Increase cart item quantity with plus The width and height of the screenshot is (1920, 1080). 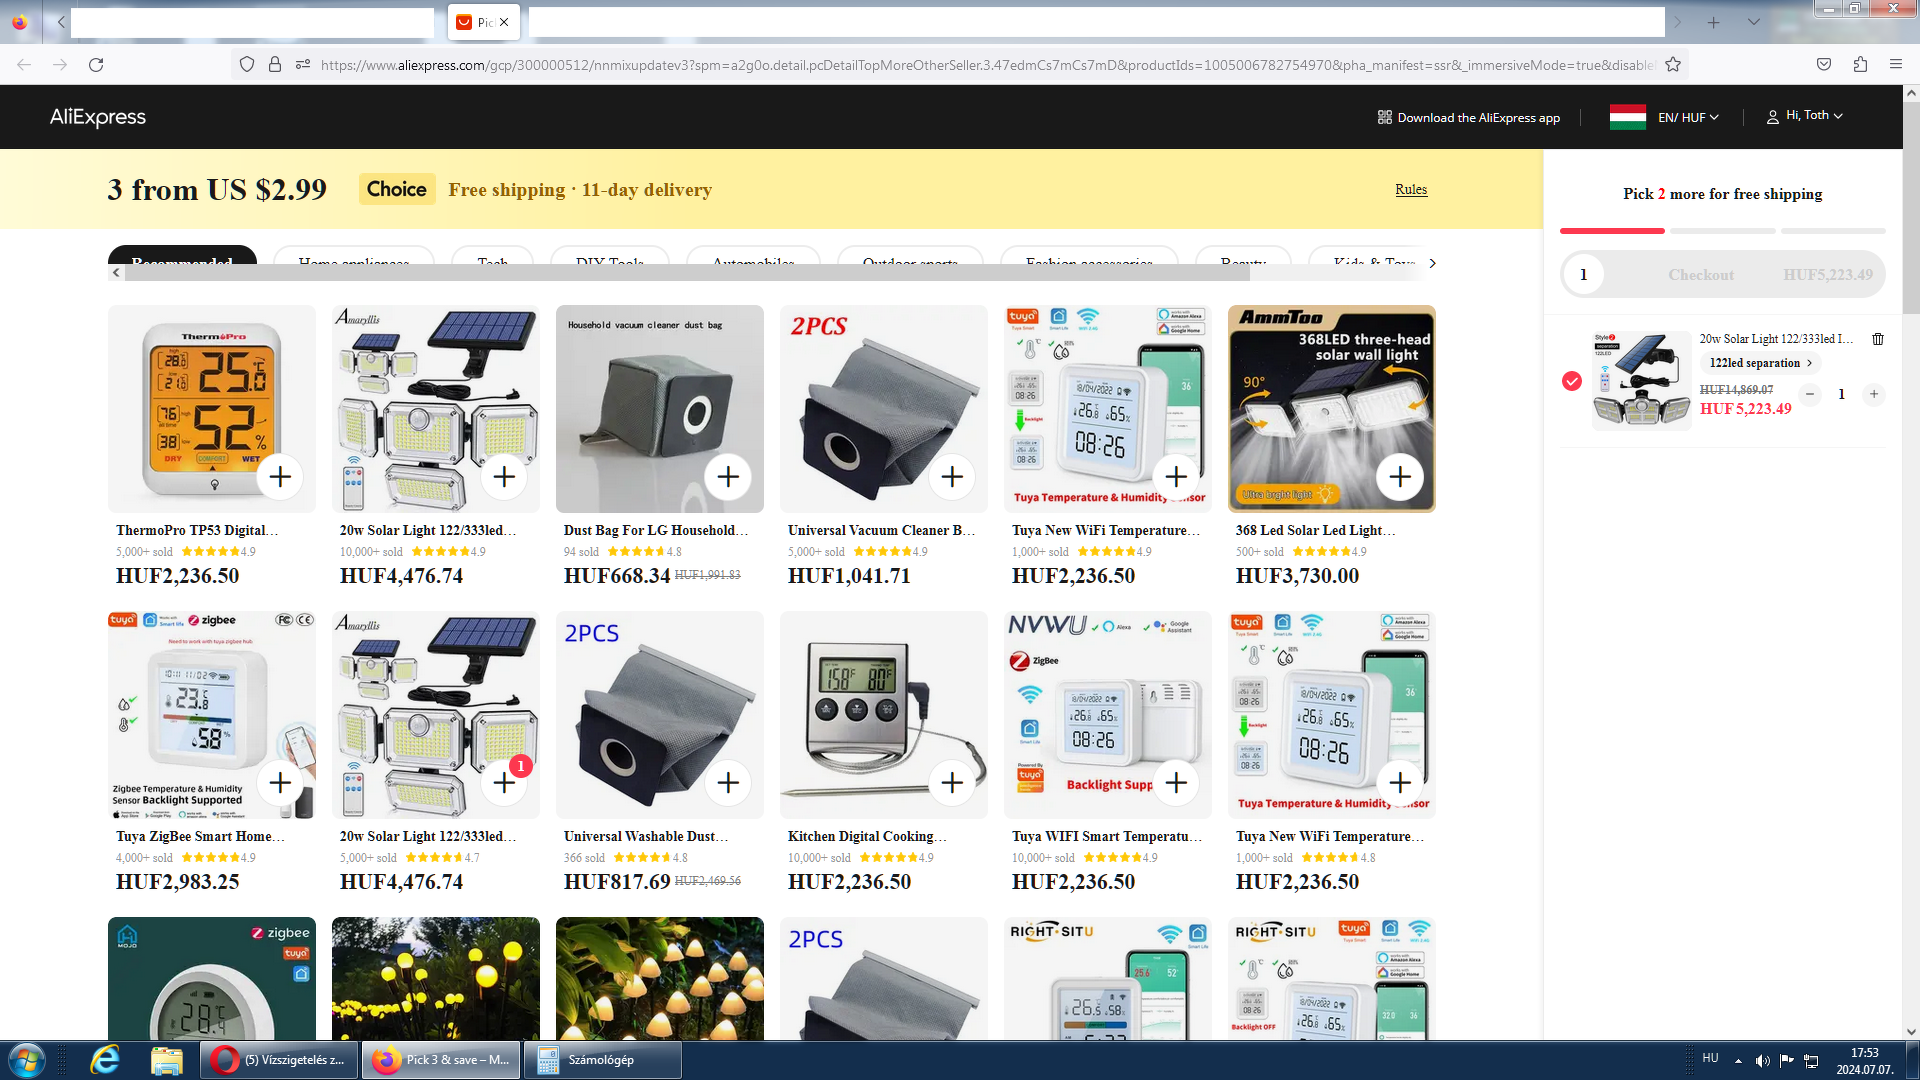pyautogui.click(x=1873, y=394)
